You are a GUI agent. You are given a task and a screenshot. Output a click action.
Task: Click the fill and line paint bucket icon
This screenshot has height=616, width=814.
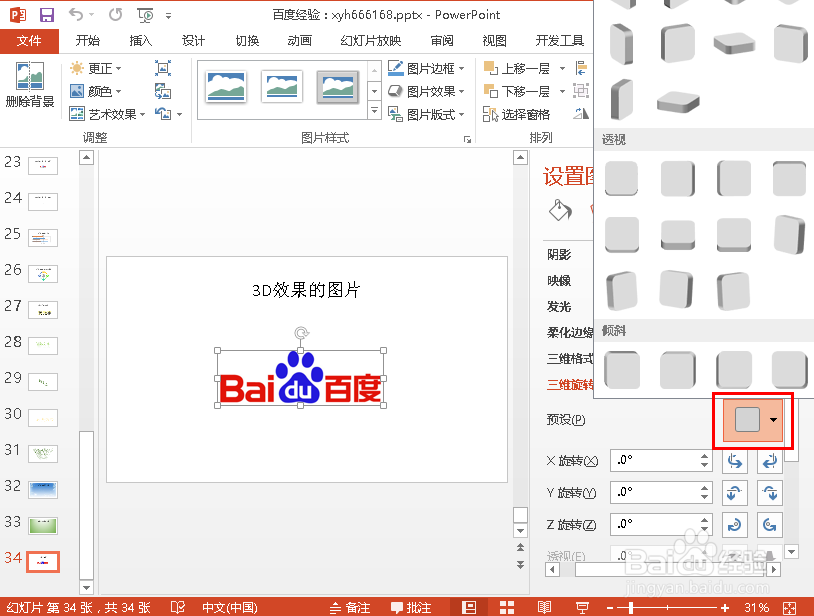tap(560, 210)
